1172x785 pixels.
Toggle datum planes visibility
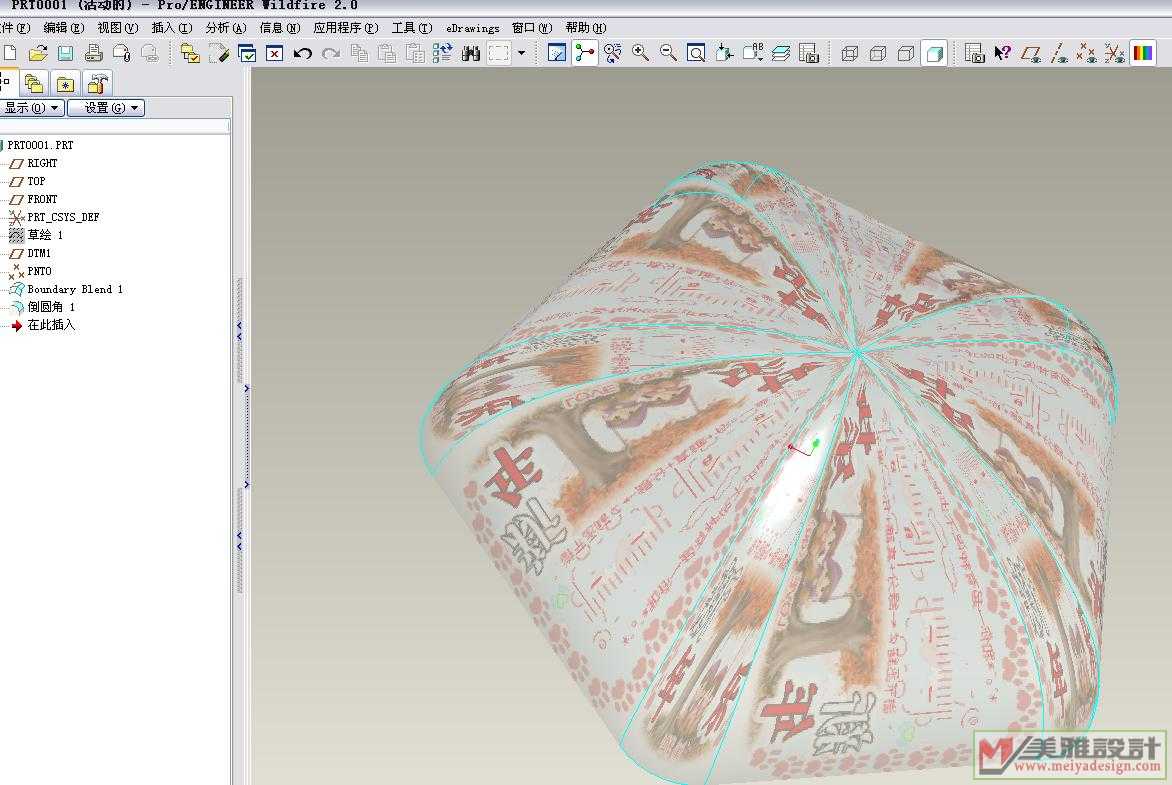point(1031,53)
